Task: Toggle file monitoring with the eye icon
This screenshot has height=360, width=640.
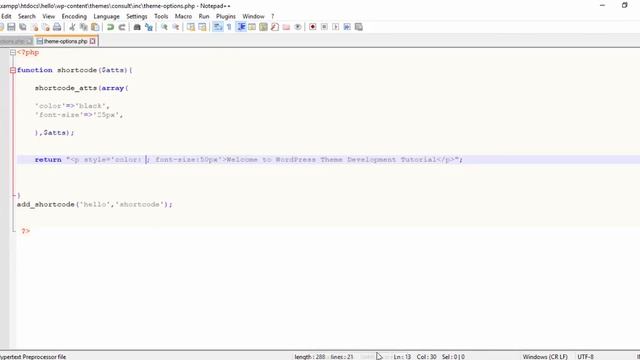Action: point(298,27)
